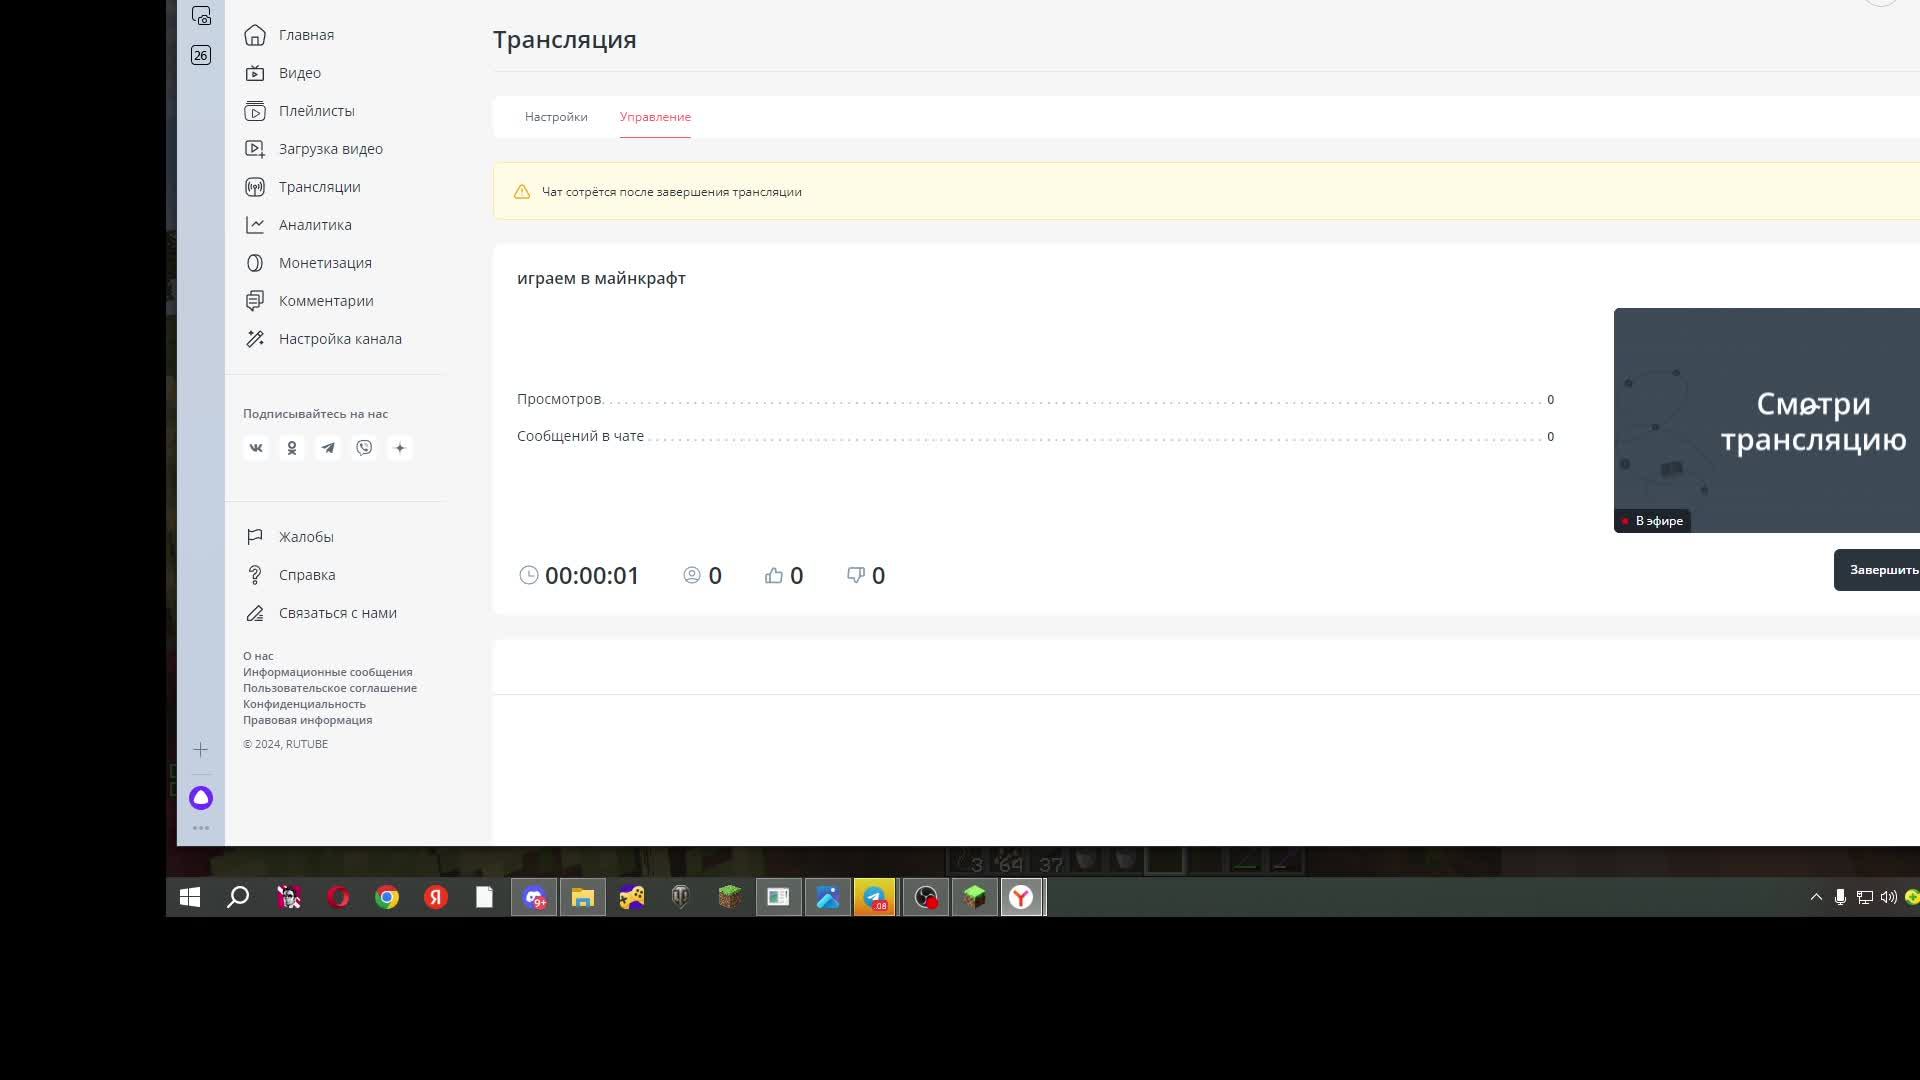This screenshot has height=1080, width=1920.
Task: Open Alice assistant purple icon in sidebar
Action: (201, 798)
